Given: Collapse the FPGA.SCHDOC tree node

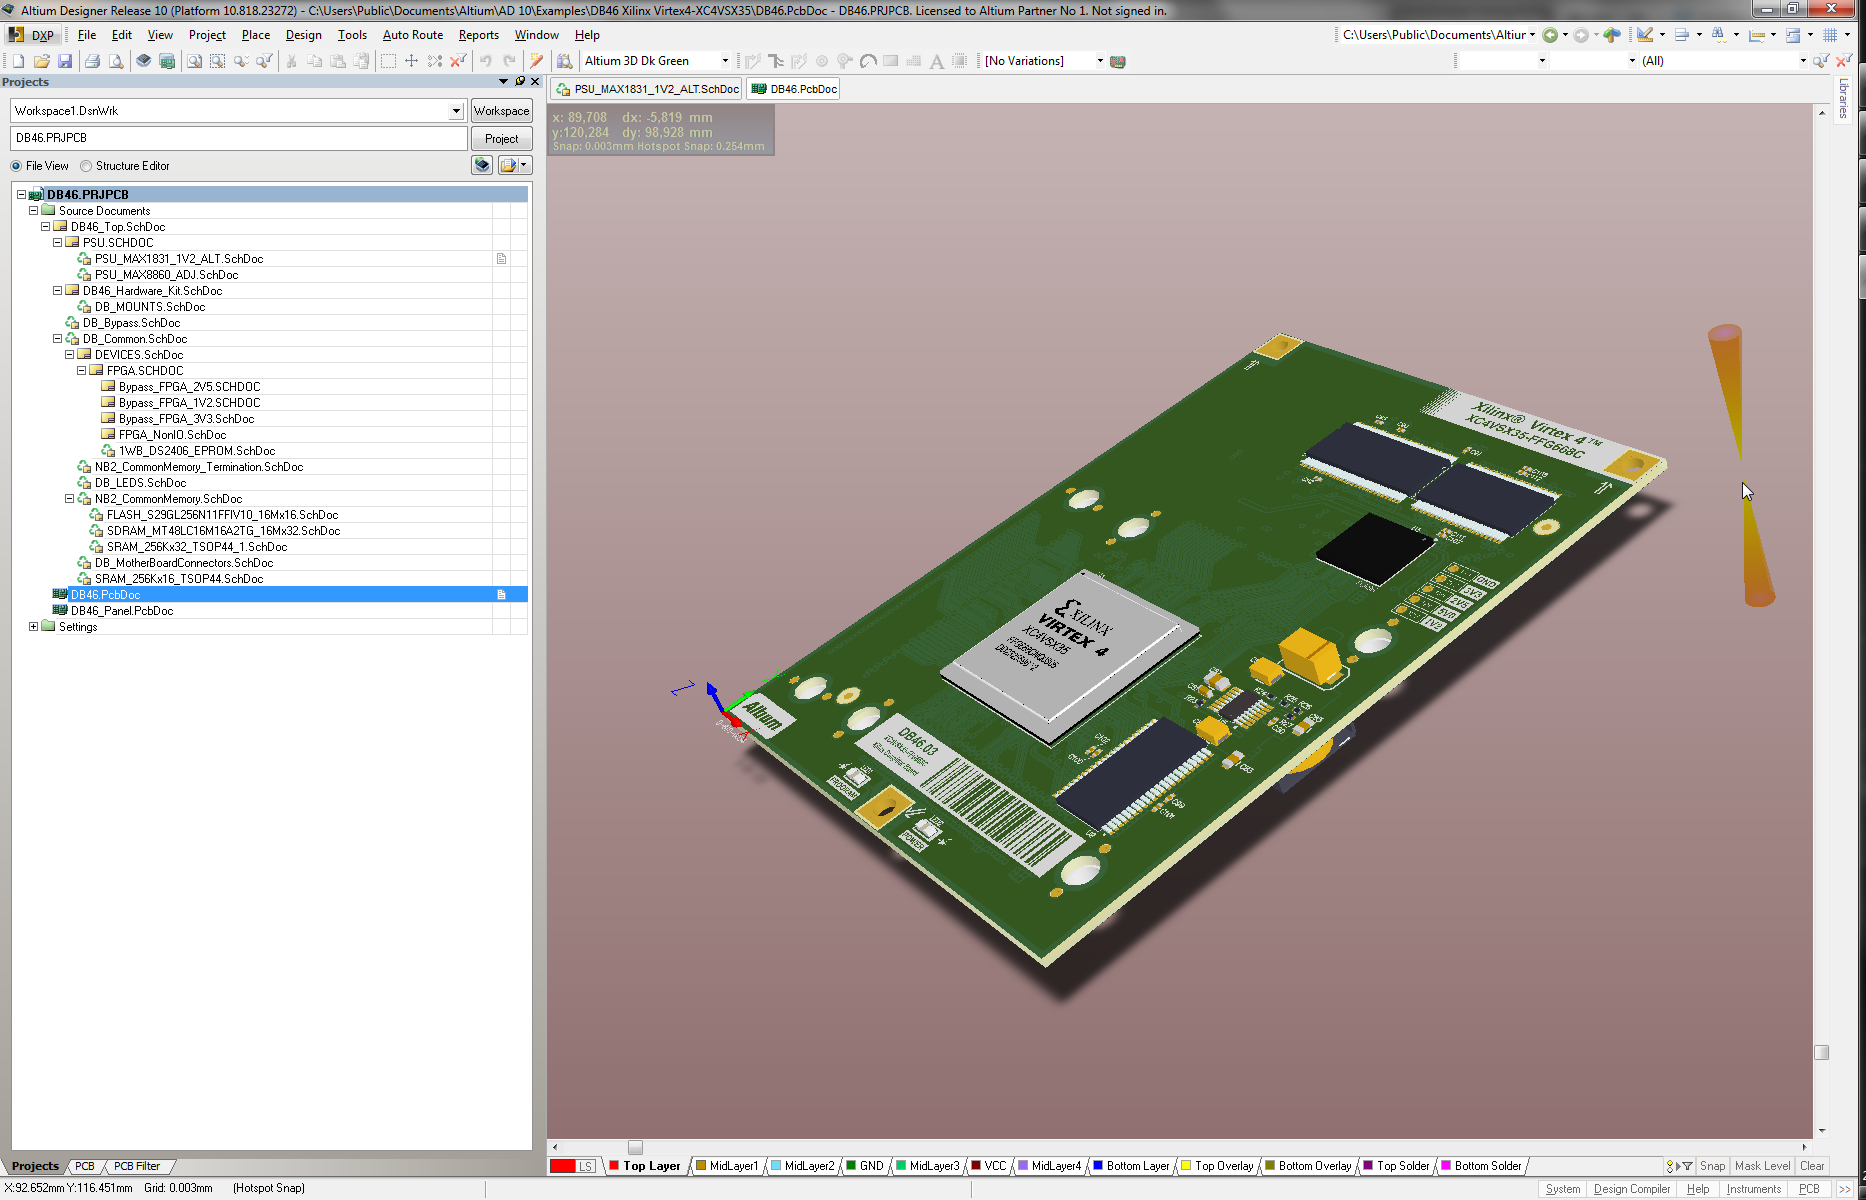Looking at the screenshot, I should coord(82,371).
